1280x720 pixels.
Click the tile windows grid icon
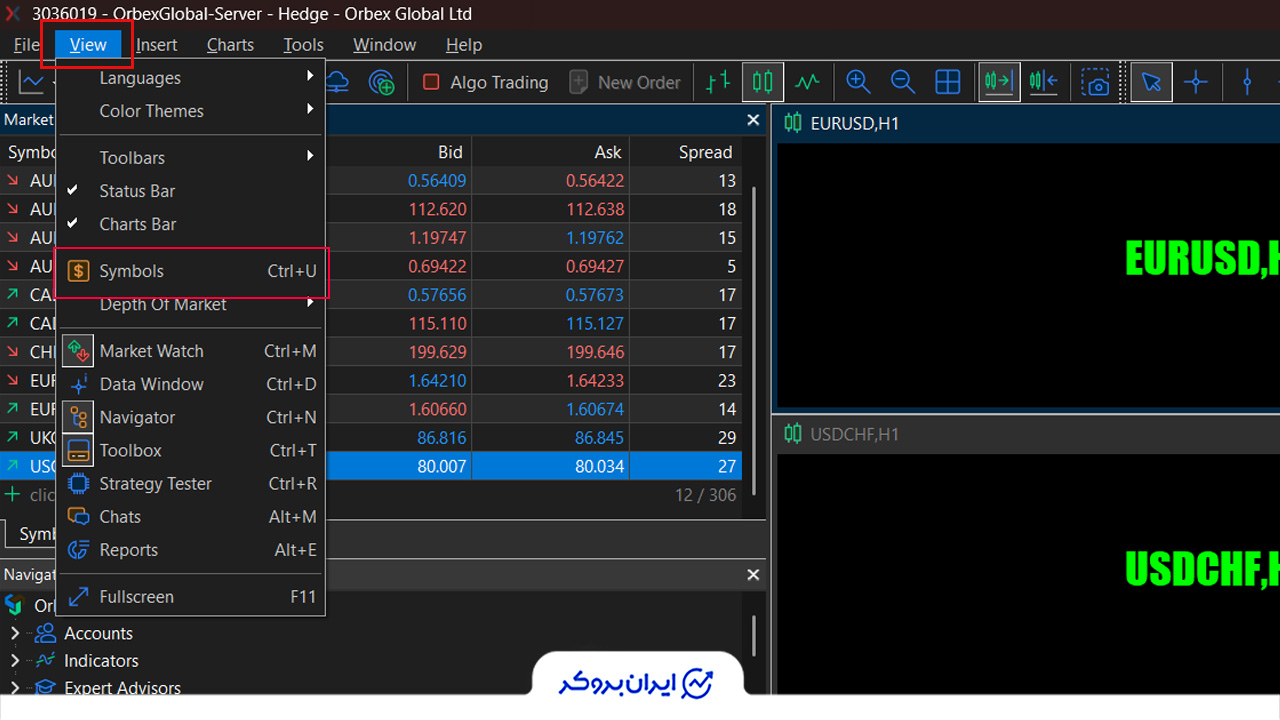(x=948, y=82)
